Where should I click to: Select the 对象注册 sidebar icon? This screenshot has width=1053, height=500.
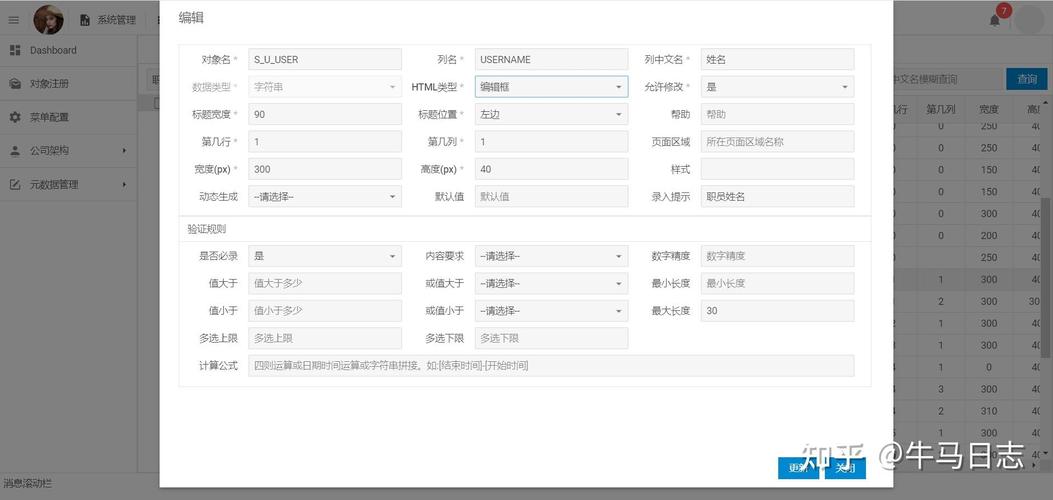(x=15, y=84)
